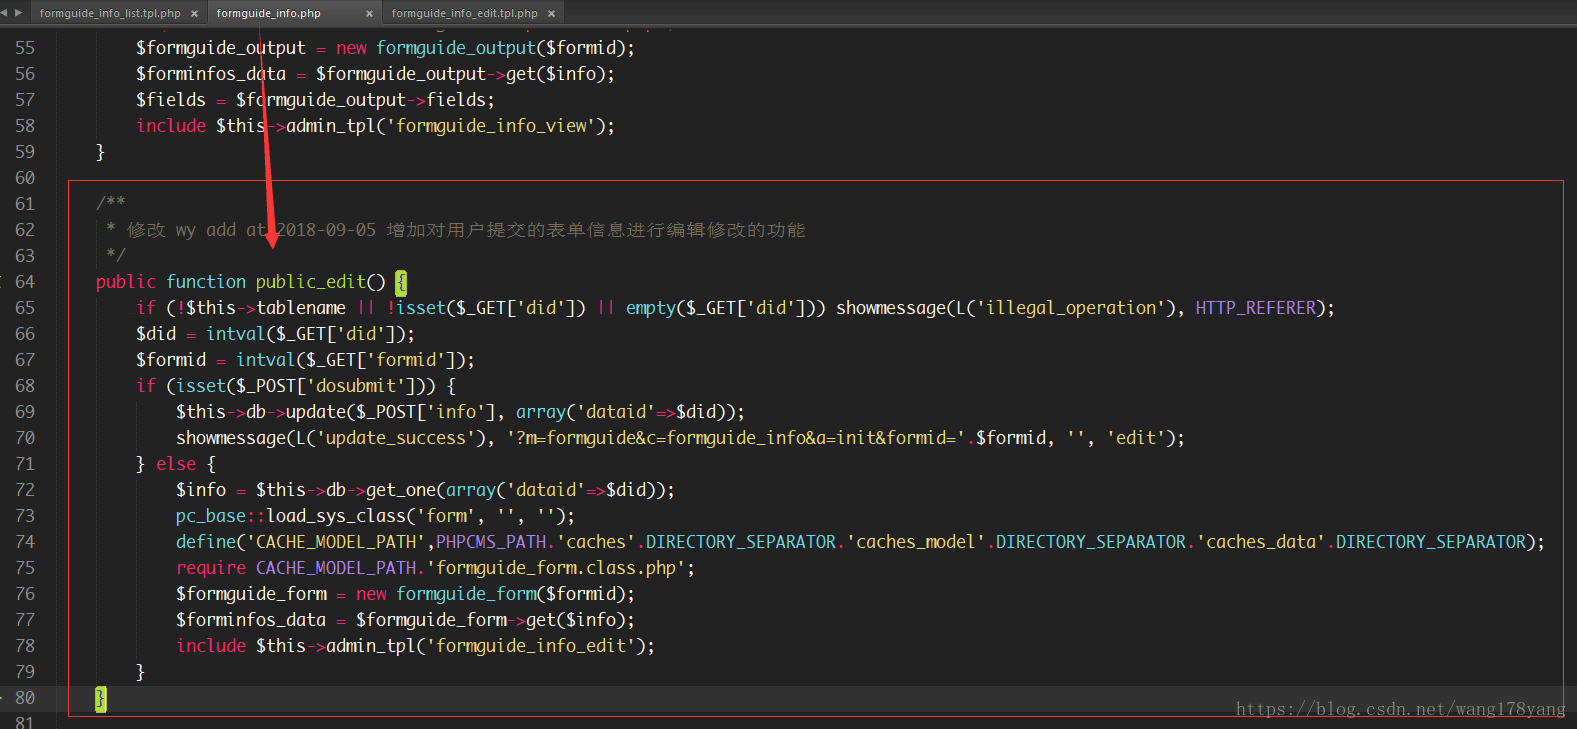1577x729 pixels.
Task: Click line number 80 in the gutter
Action: pyautogui.click(x=25, y=698)
